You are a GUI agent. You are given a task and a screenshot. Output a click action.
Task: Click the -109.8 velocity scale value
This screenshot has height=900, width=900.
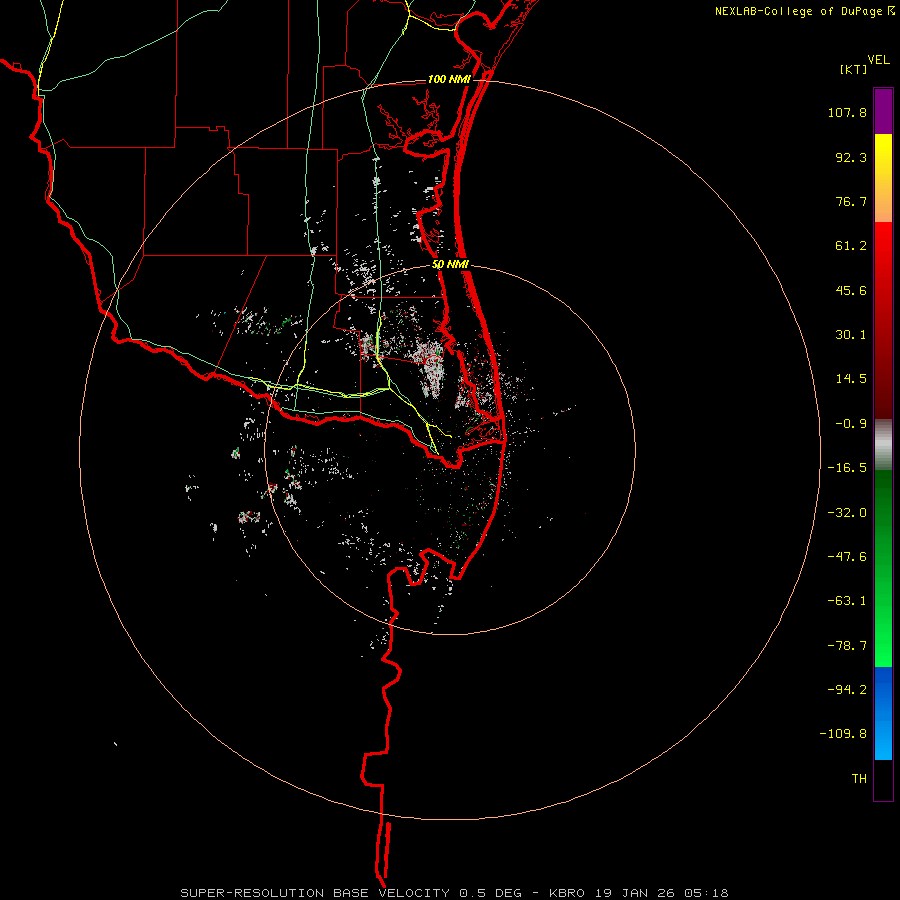click(843, 734)
